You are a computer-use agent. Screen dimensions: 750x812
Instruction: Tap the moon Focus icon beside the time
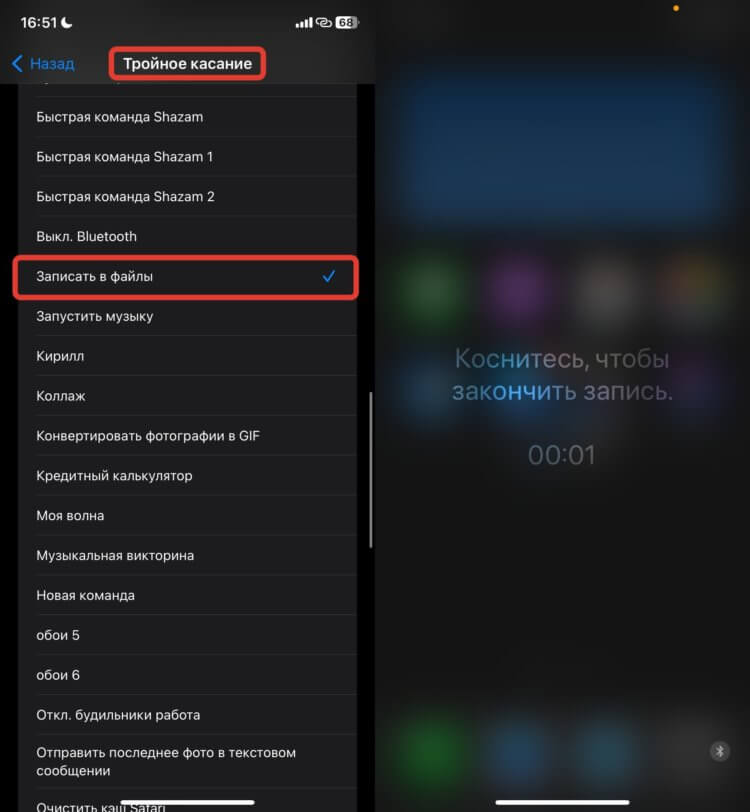67,22
